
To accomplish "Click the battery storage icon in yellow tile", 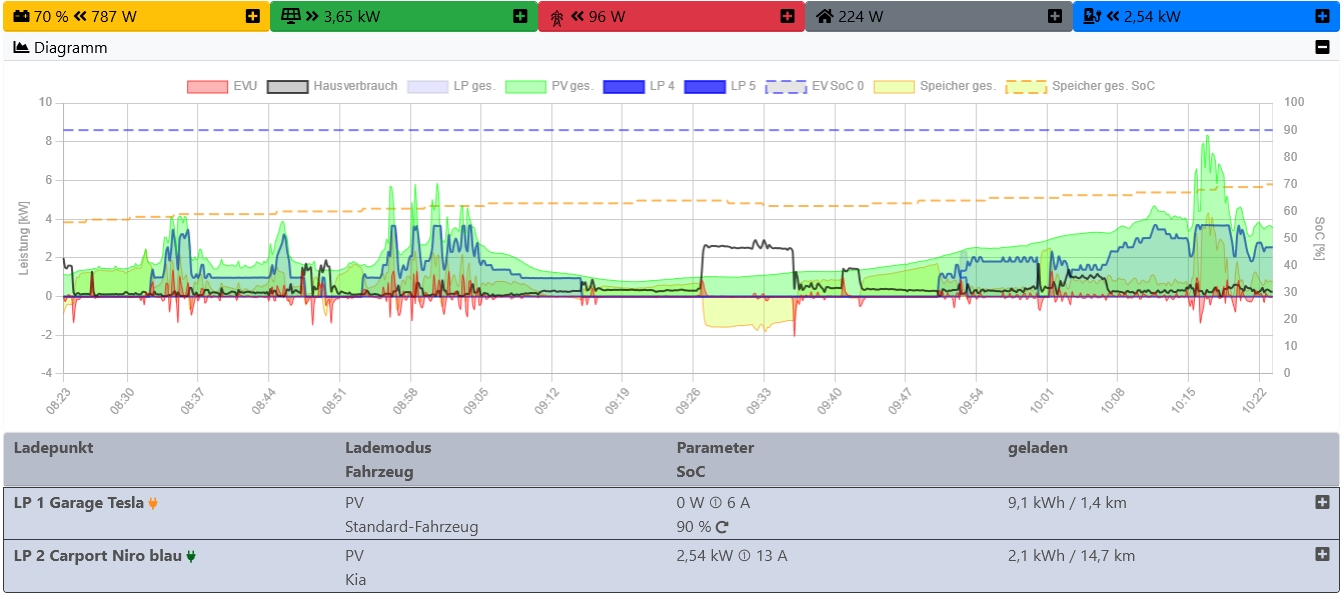I will [20, 16].
